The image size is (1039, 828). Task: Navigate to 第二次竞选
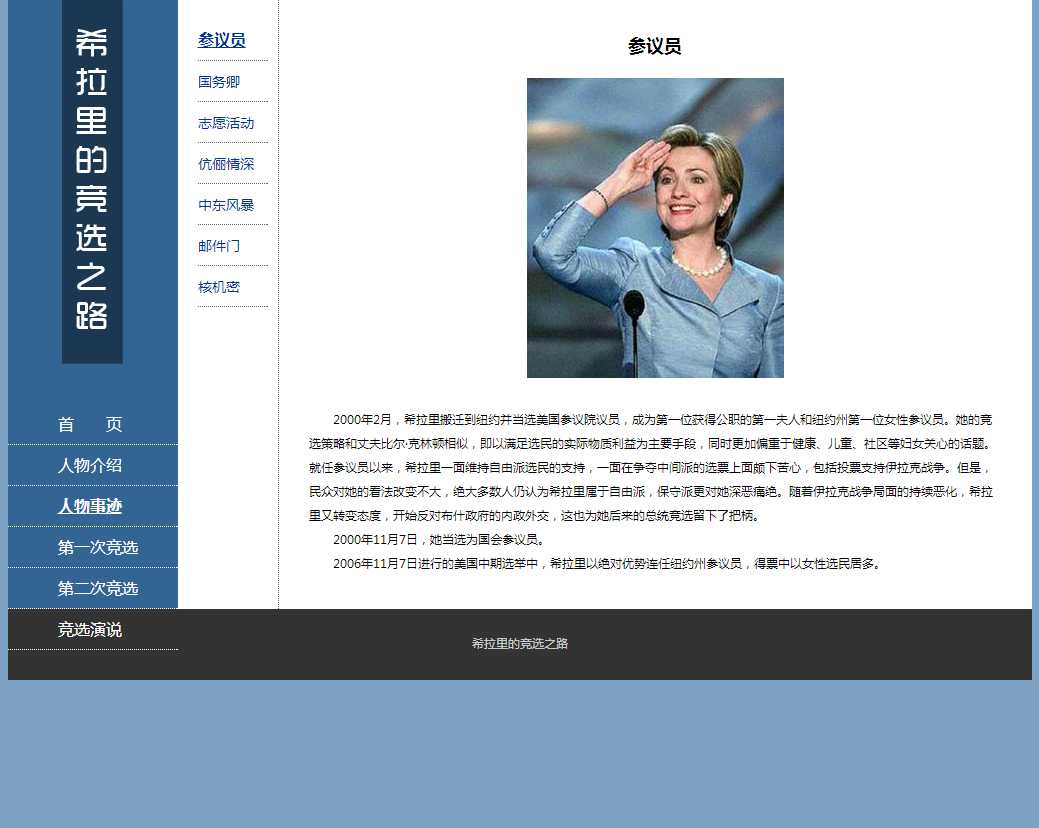(x=97, y=588)
